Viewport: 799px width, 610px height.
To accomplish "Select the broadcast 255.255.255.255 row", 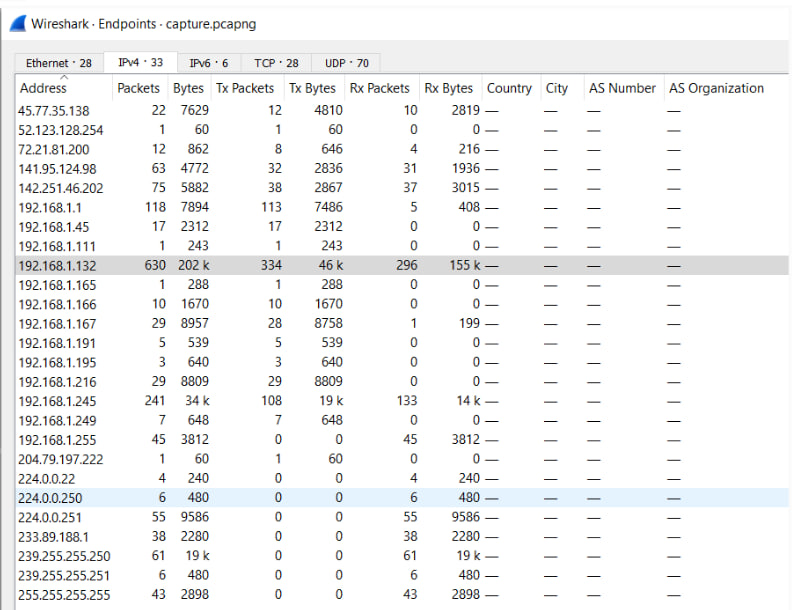I will click(402, 595).
